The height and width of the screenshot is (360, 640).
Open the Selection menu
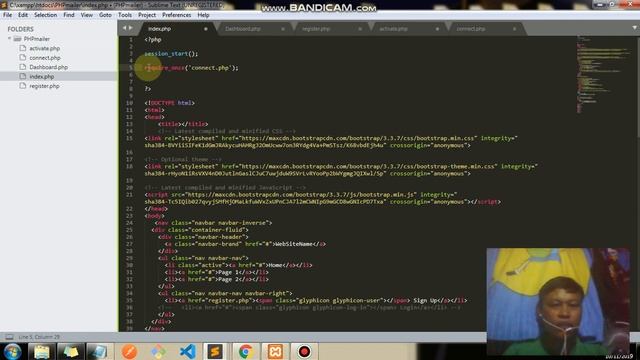(x=45, y=15)
